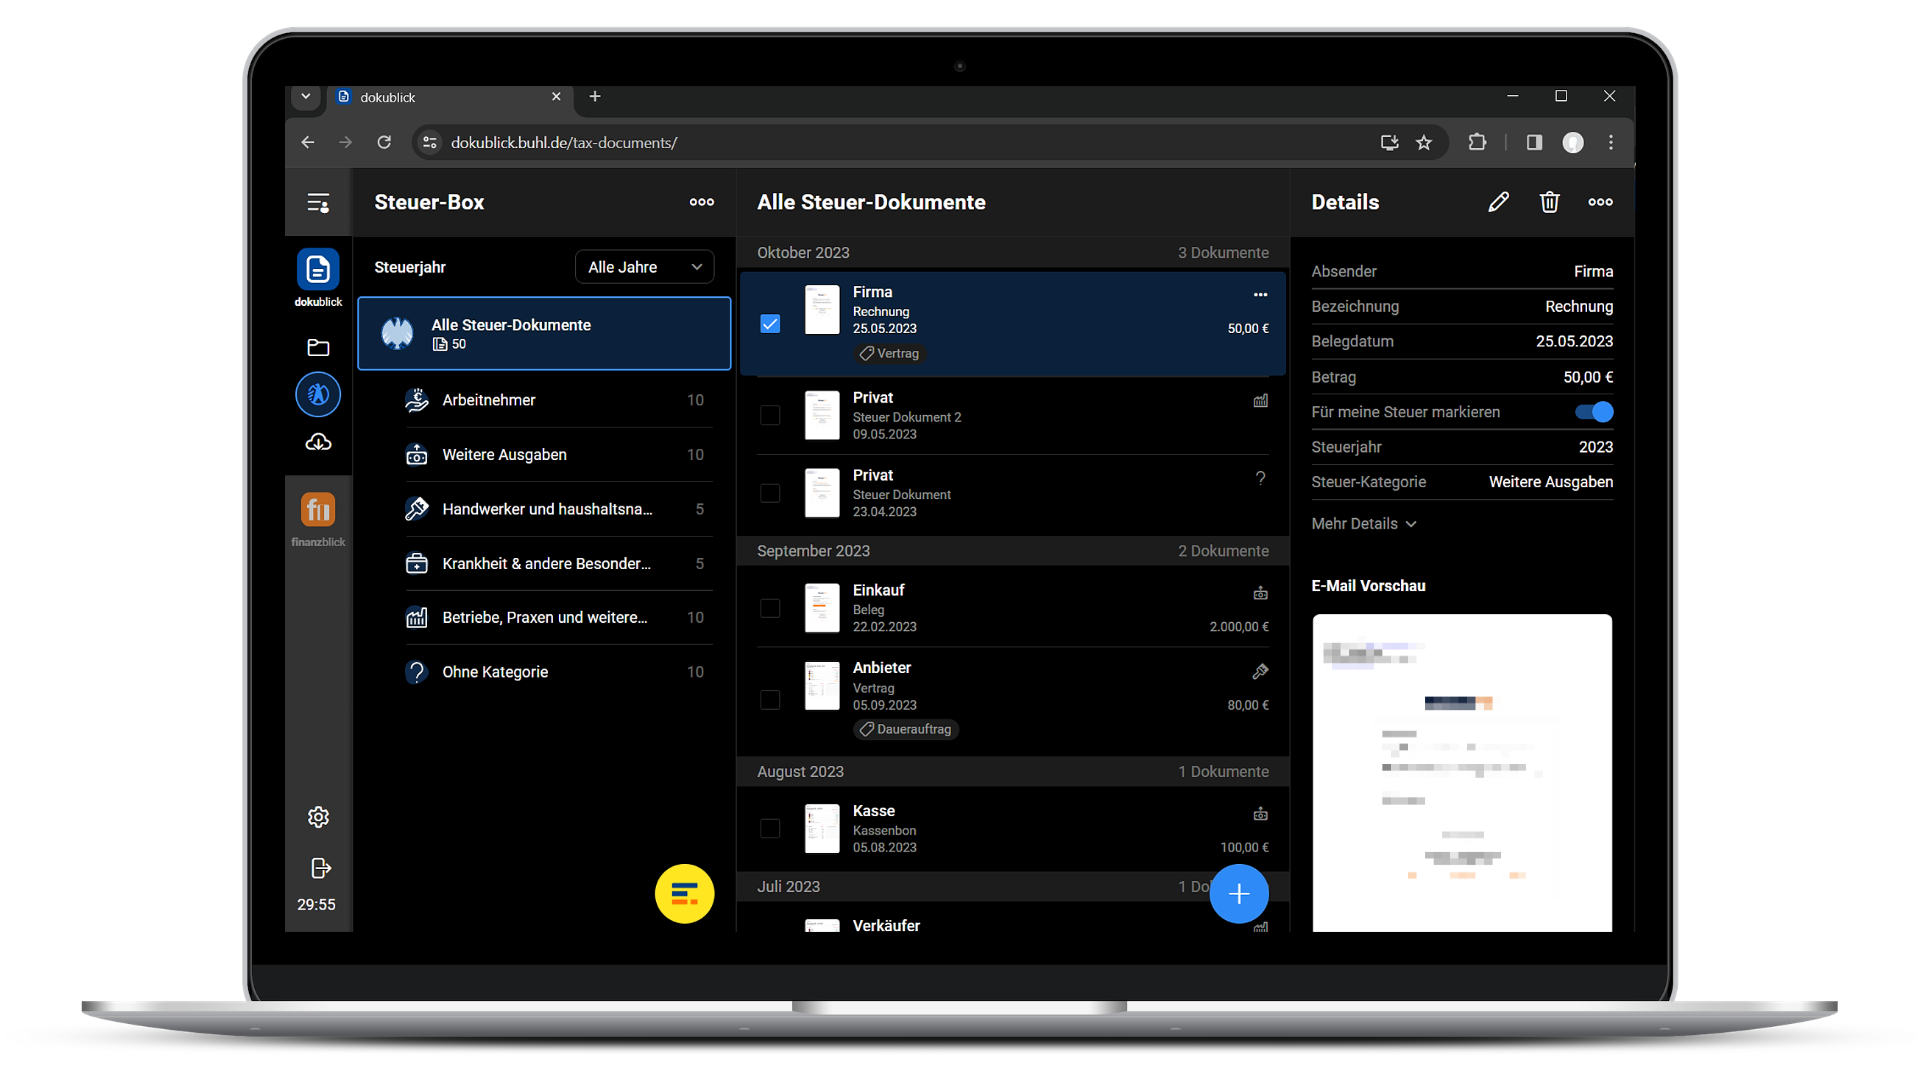
Task: Click the blue plus add button
Action: coord(1238,893)
